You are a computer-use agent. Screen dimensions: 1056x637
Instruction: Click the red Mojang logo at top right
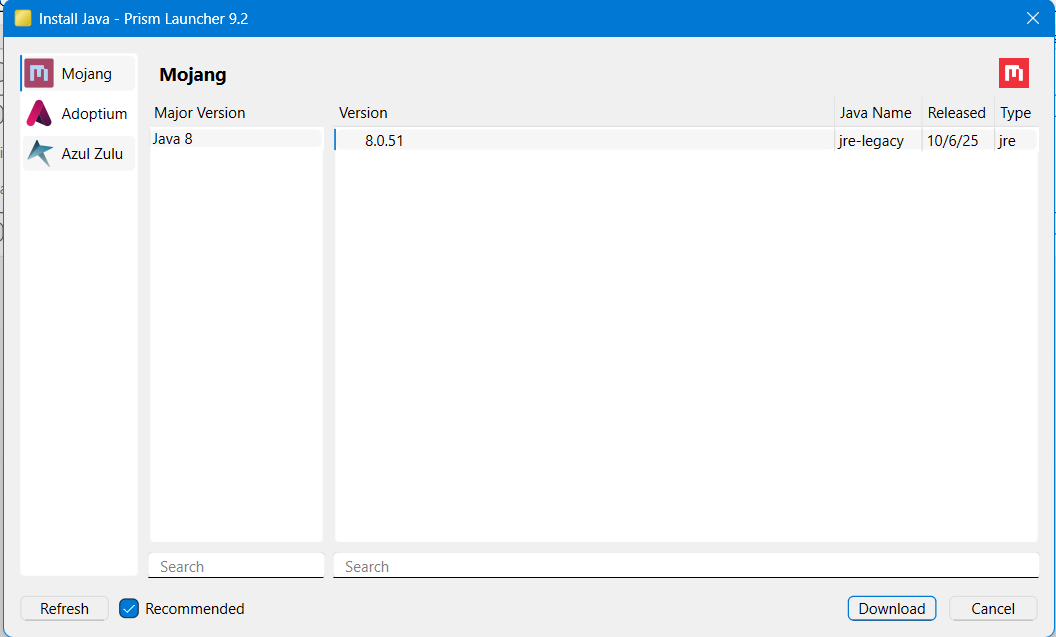tap(1014, 73)
